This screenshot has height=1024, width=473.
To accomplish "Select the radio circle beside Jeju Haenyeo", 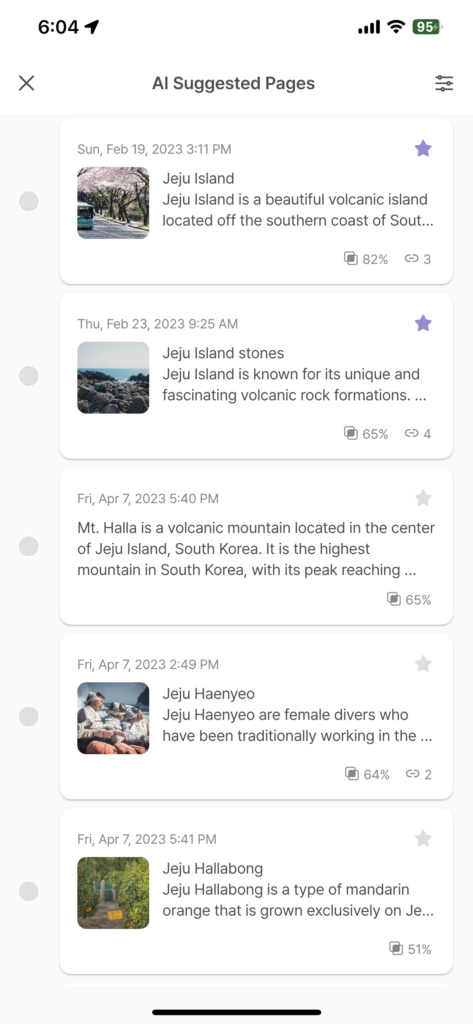I will coord(28,716).
